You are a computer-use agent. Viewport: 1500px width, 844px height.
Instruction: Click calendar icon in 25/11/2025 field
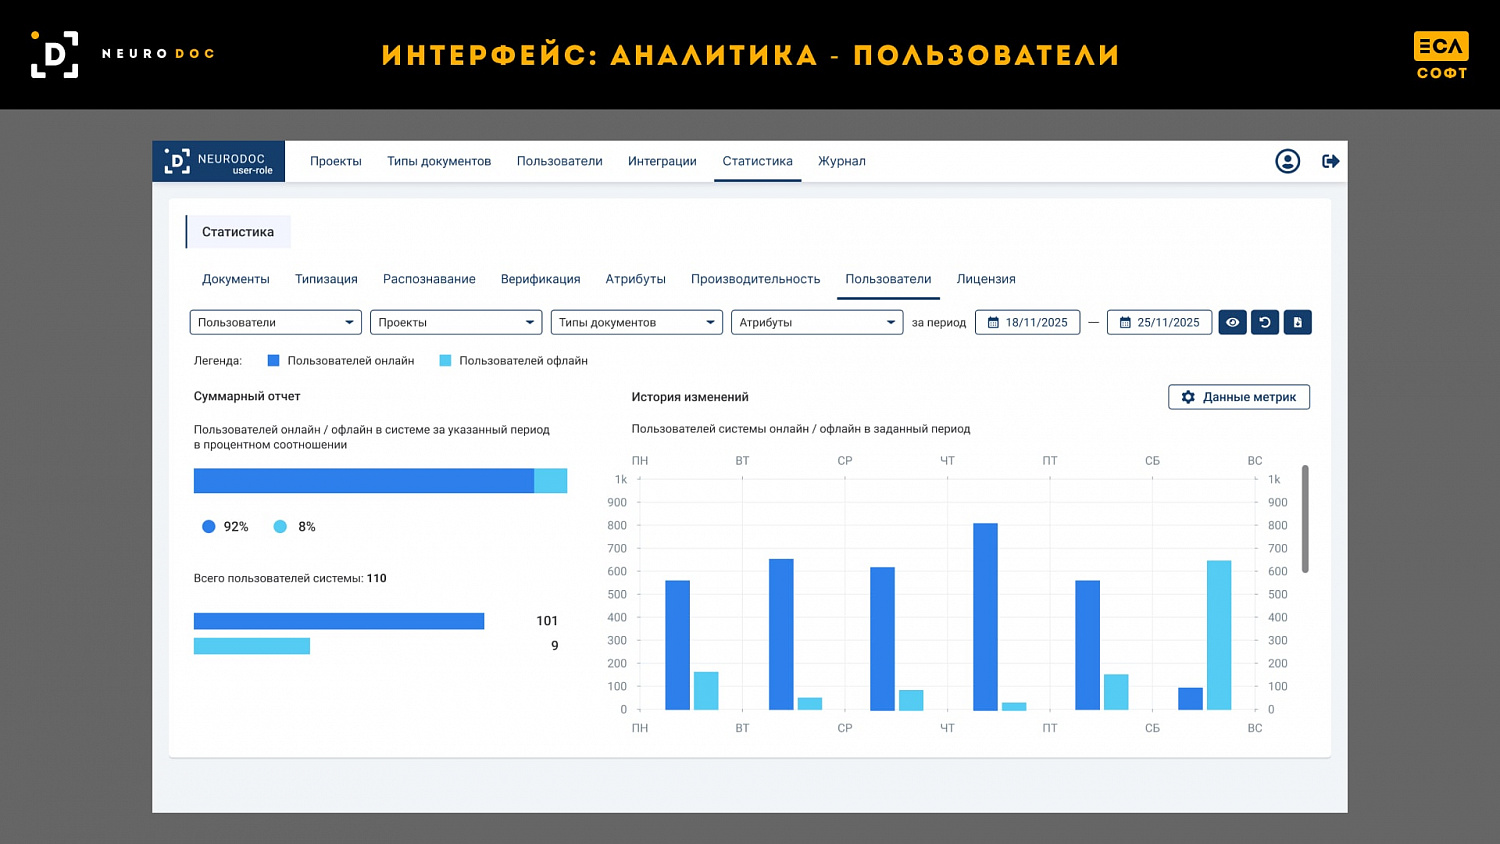tap(1125, 322)
